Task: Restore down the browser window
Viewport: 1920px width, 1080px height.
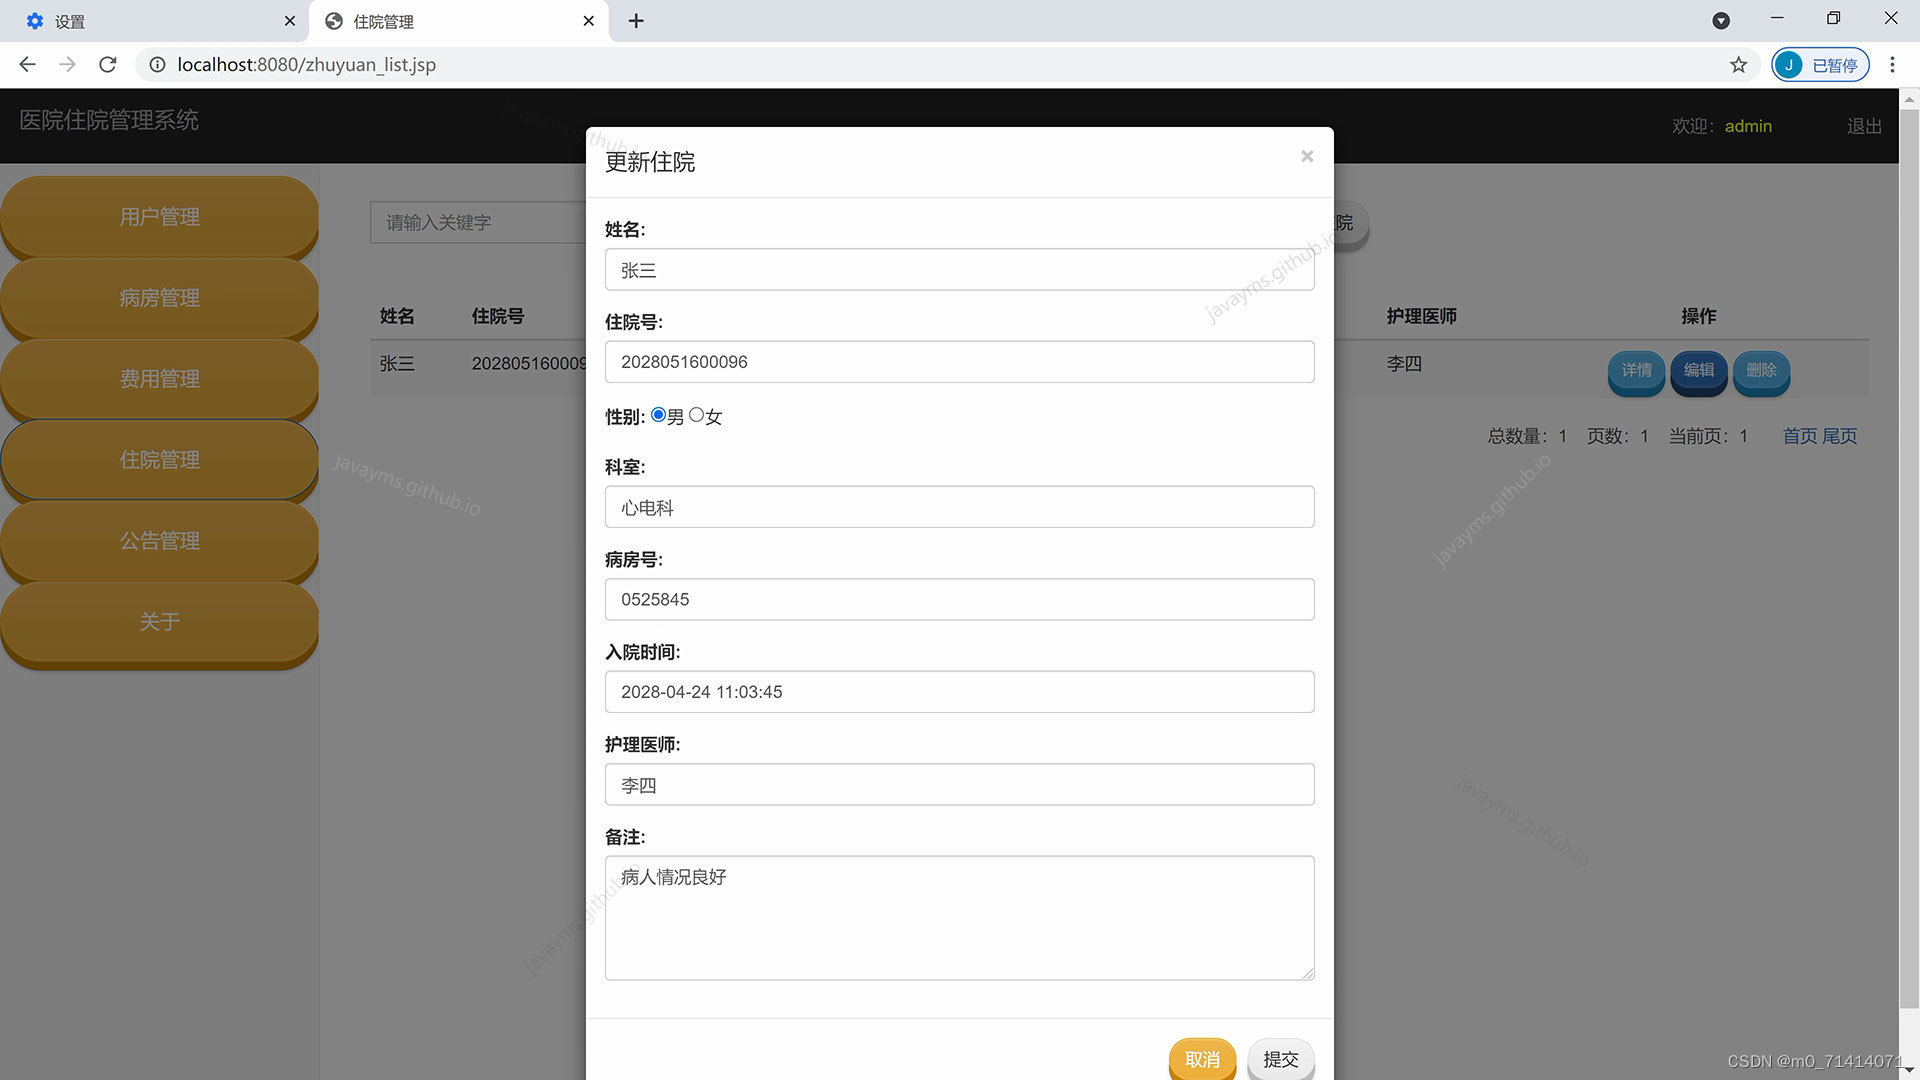Action: tap(1833, 18)
